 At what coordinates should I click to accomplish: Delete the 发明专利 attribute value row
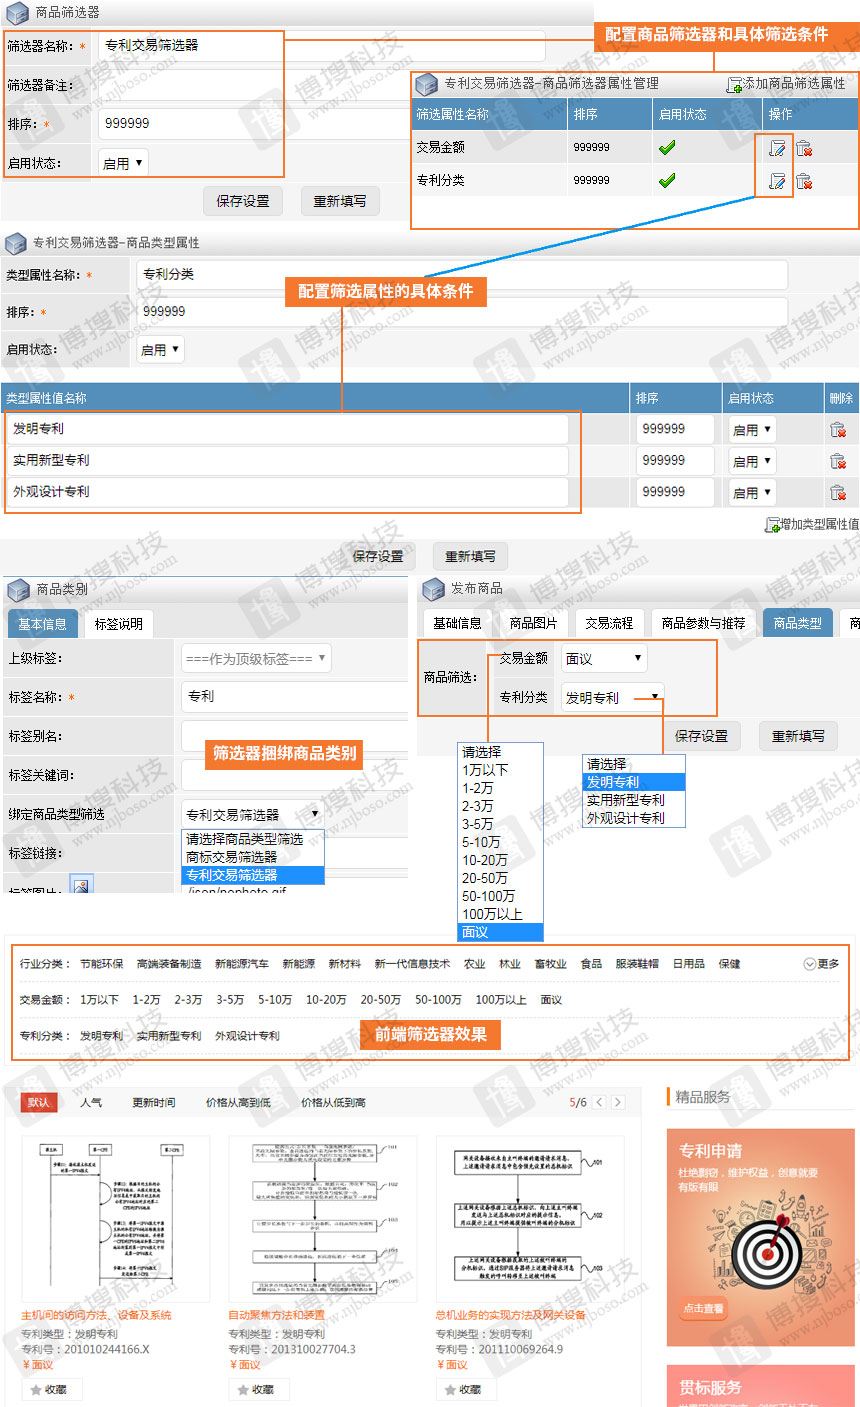838,429
